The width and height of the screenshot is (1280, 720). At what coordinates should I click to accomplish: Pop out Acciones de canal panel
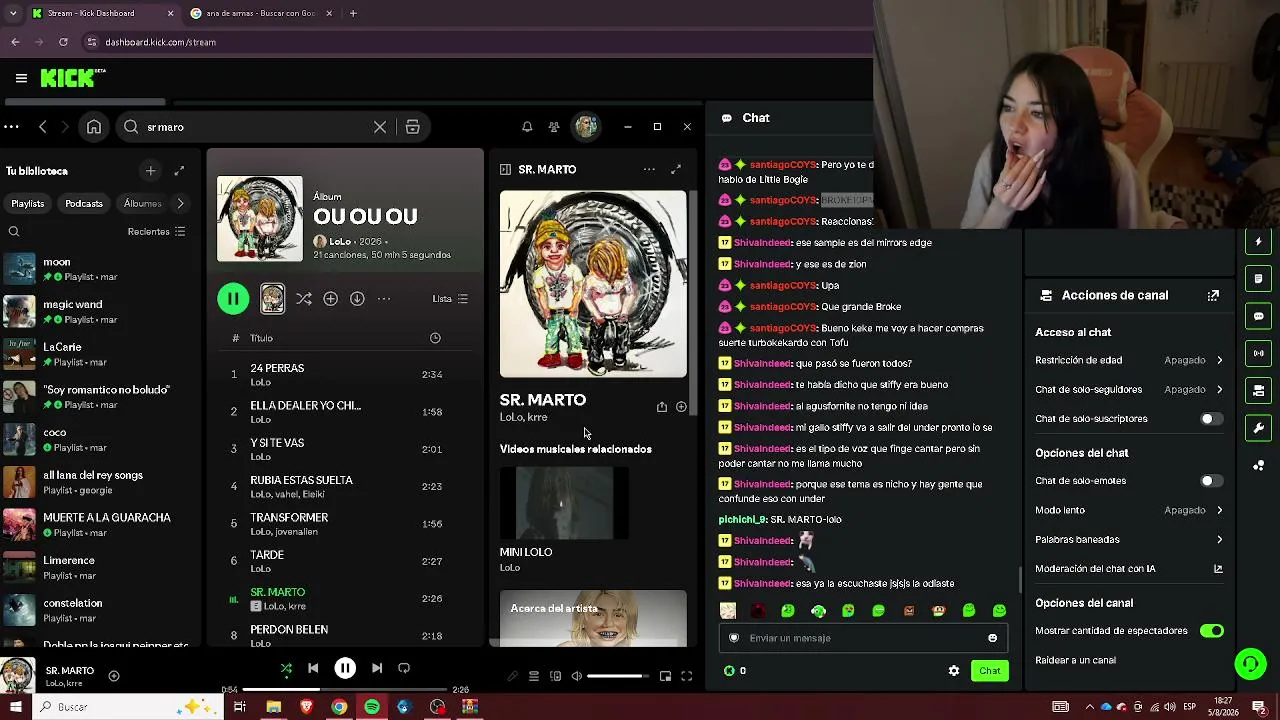(x=1213, y=296)
